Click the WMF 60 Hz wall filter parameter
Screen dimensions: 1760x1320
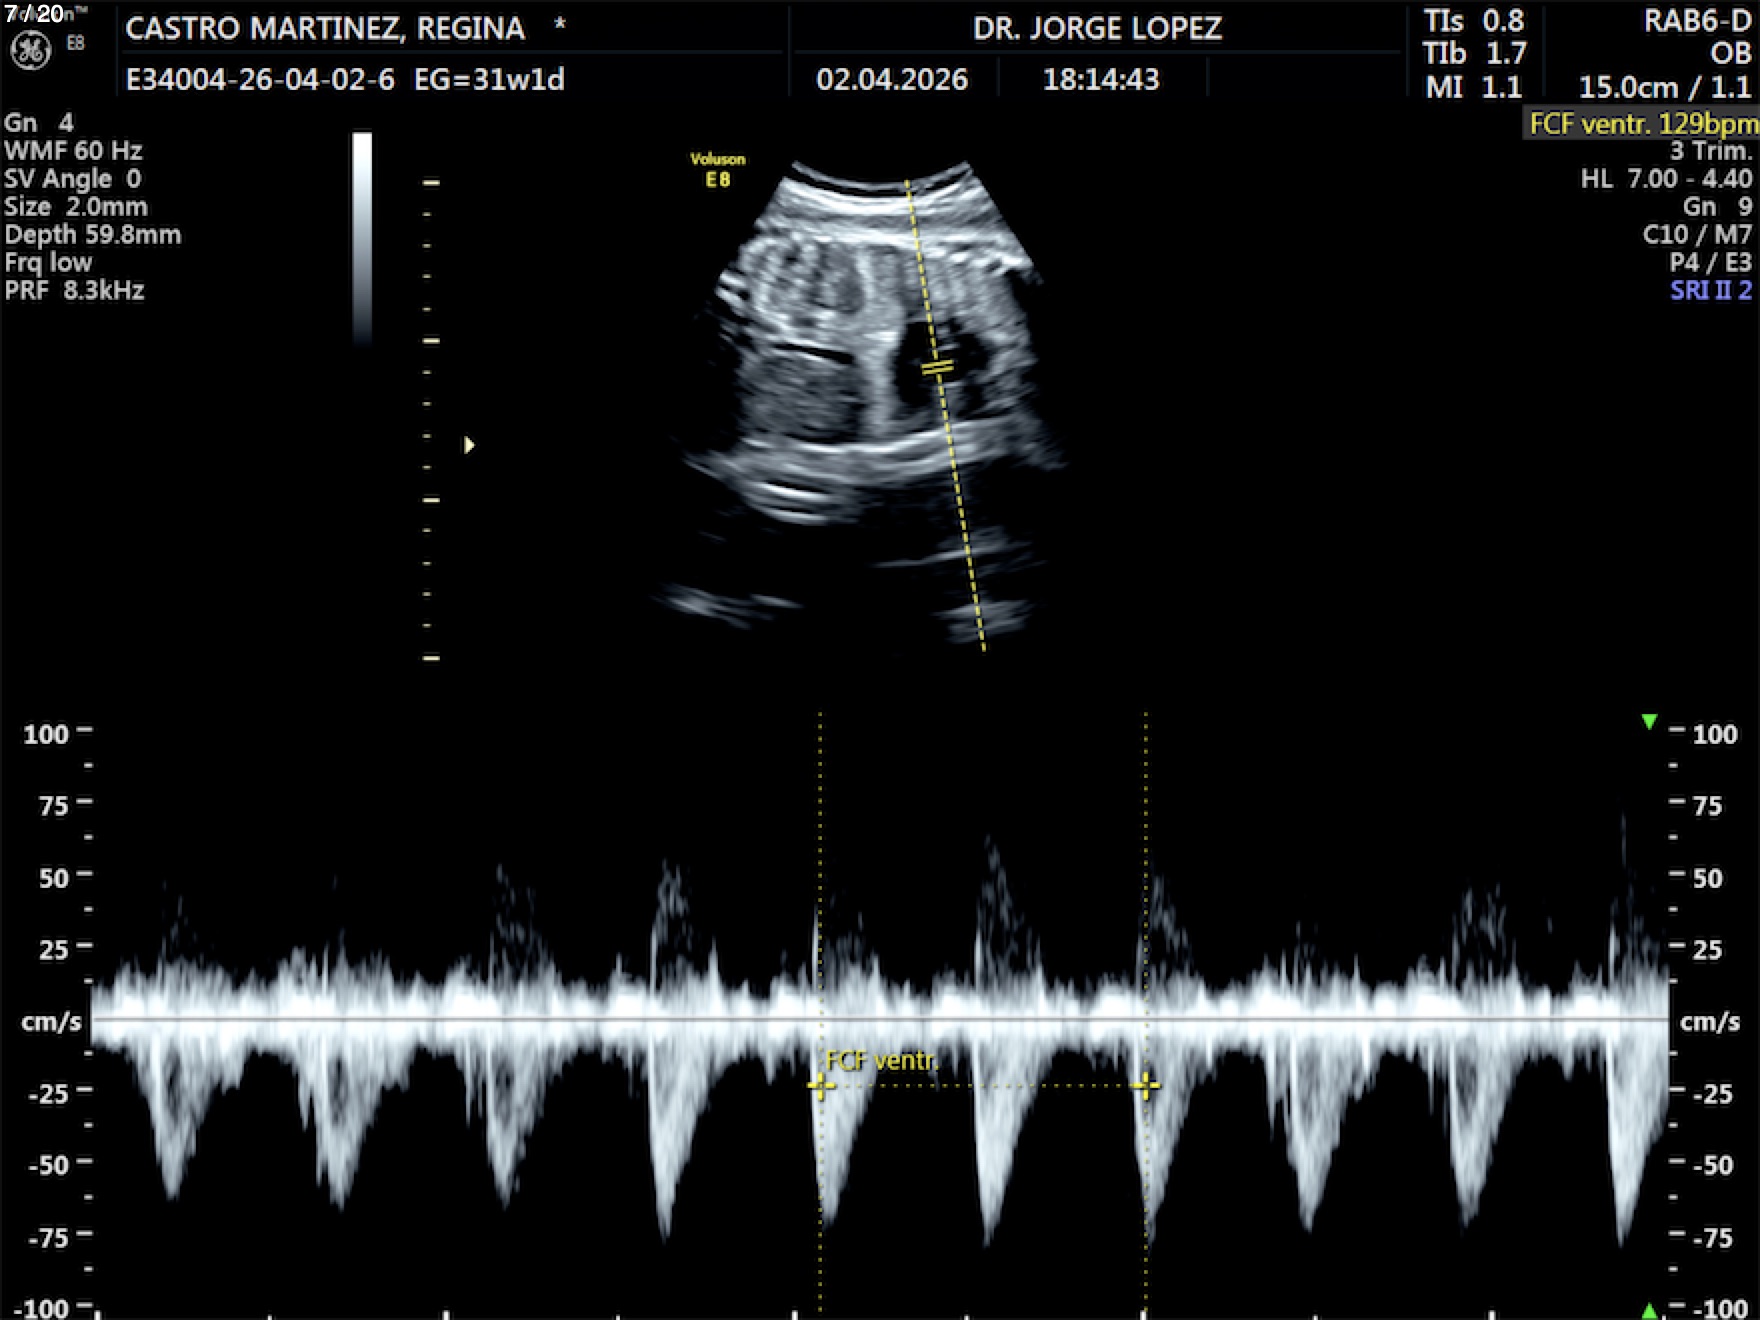[73, 151]
